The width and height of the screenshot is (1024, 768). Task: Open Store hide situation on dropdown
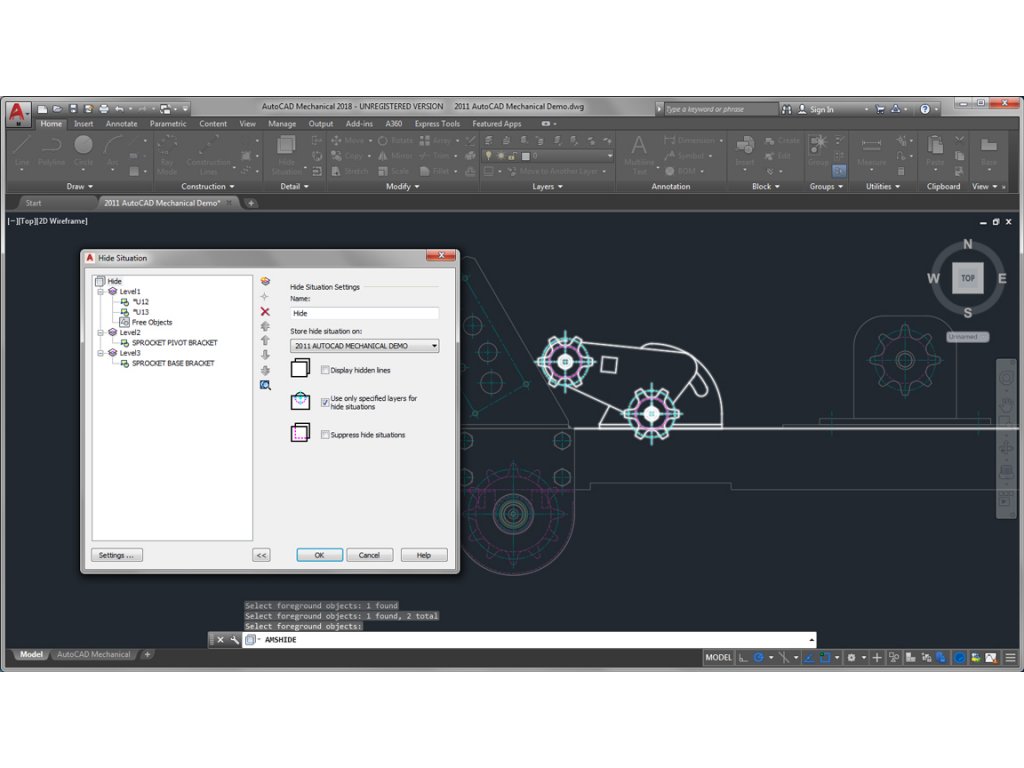coord(364,346)
